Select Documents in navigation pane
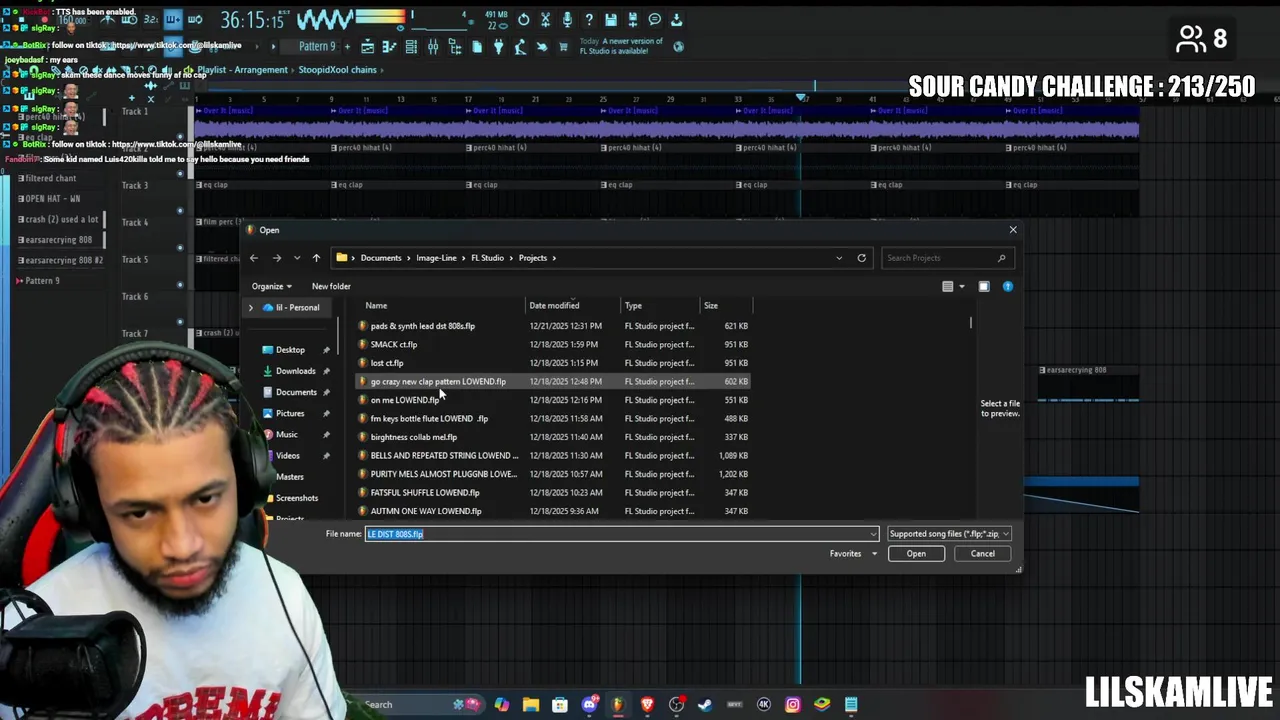The width and height of the screenshot is (1280, 720). [x=296, y=392]
